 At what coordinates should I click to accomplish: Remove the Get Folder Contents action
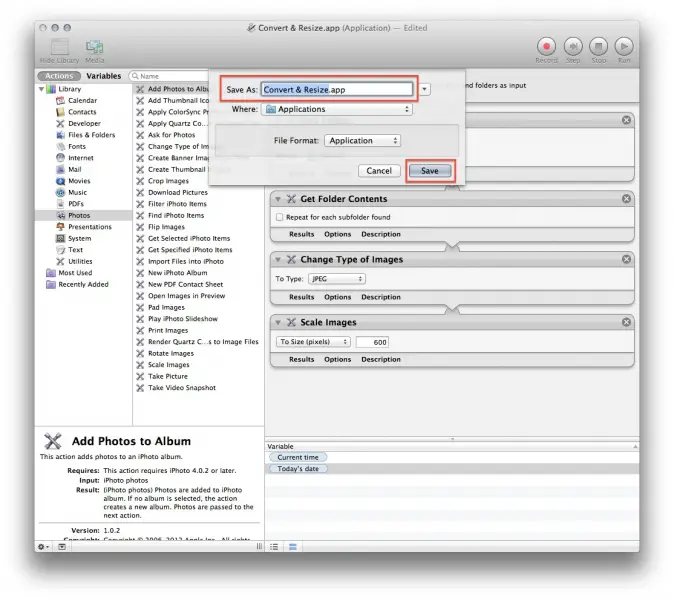(626, 199)
